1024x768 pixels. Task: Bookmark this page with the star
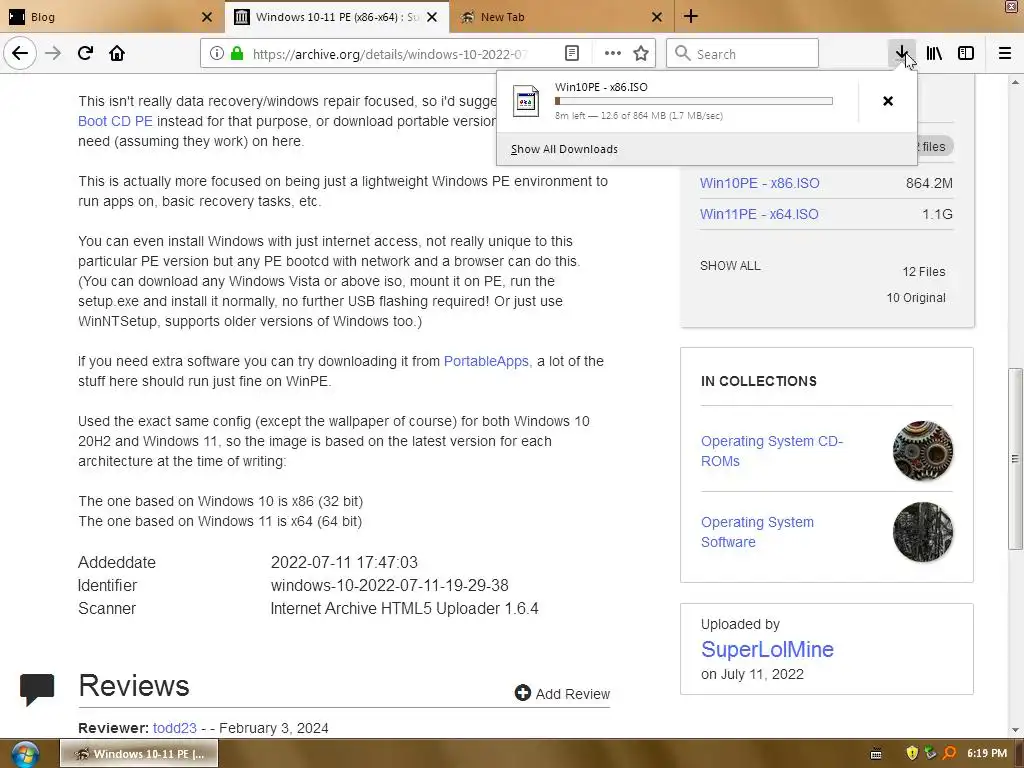pos(641,54)
